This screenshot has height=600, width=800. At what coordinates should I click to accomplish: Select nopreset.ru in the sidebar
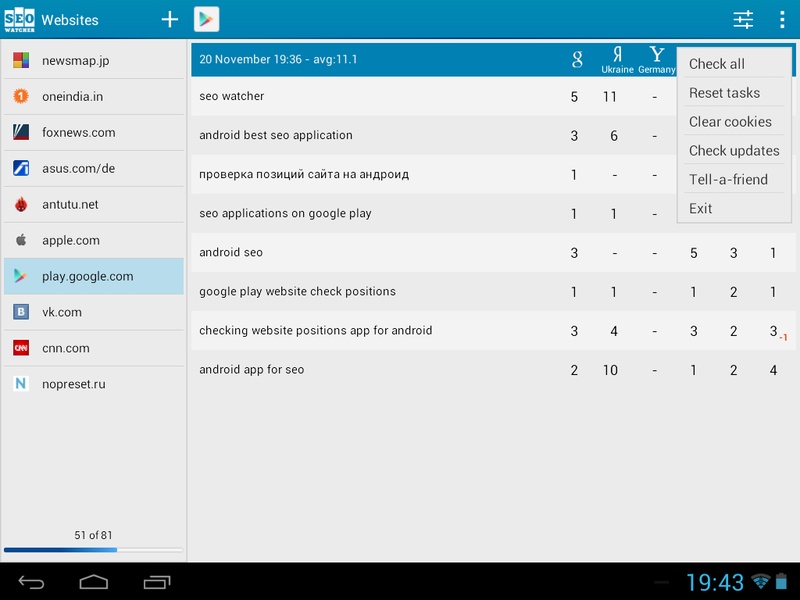[94, 384]
